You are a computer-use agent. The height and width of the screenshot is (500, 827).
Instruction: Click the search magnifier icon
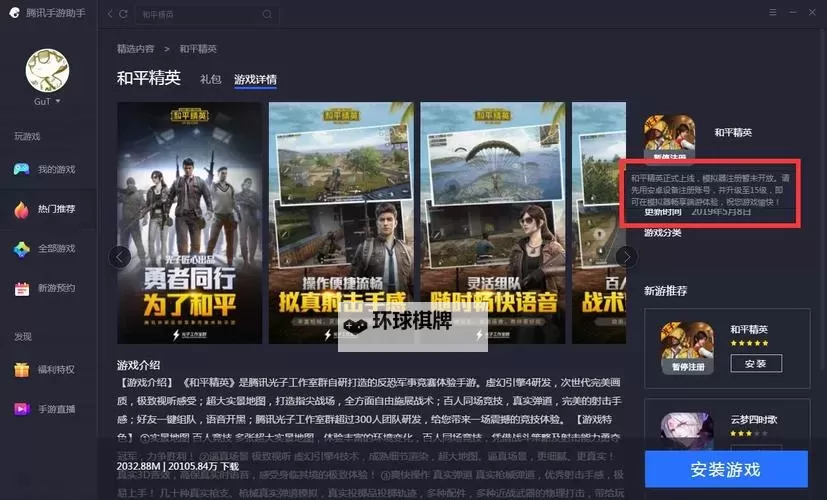tap(267, 14)
